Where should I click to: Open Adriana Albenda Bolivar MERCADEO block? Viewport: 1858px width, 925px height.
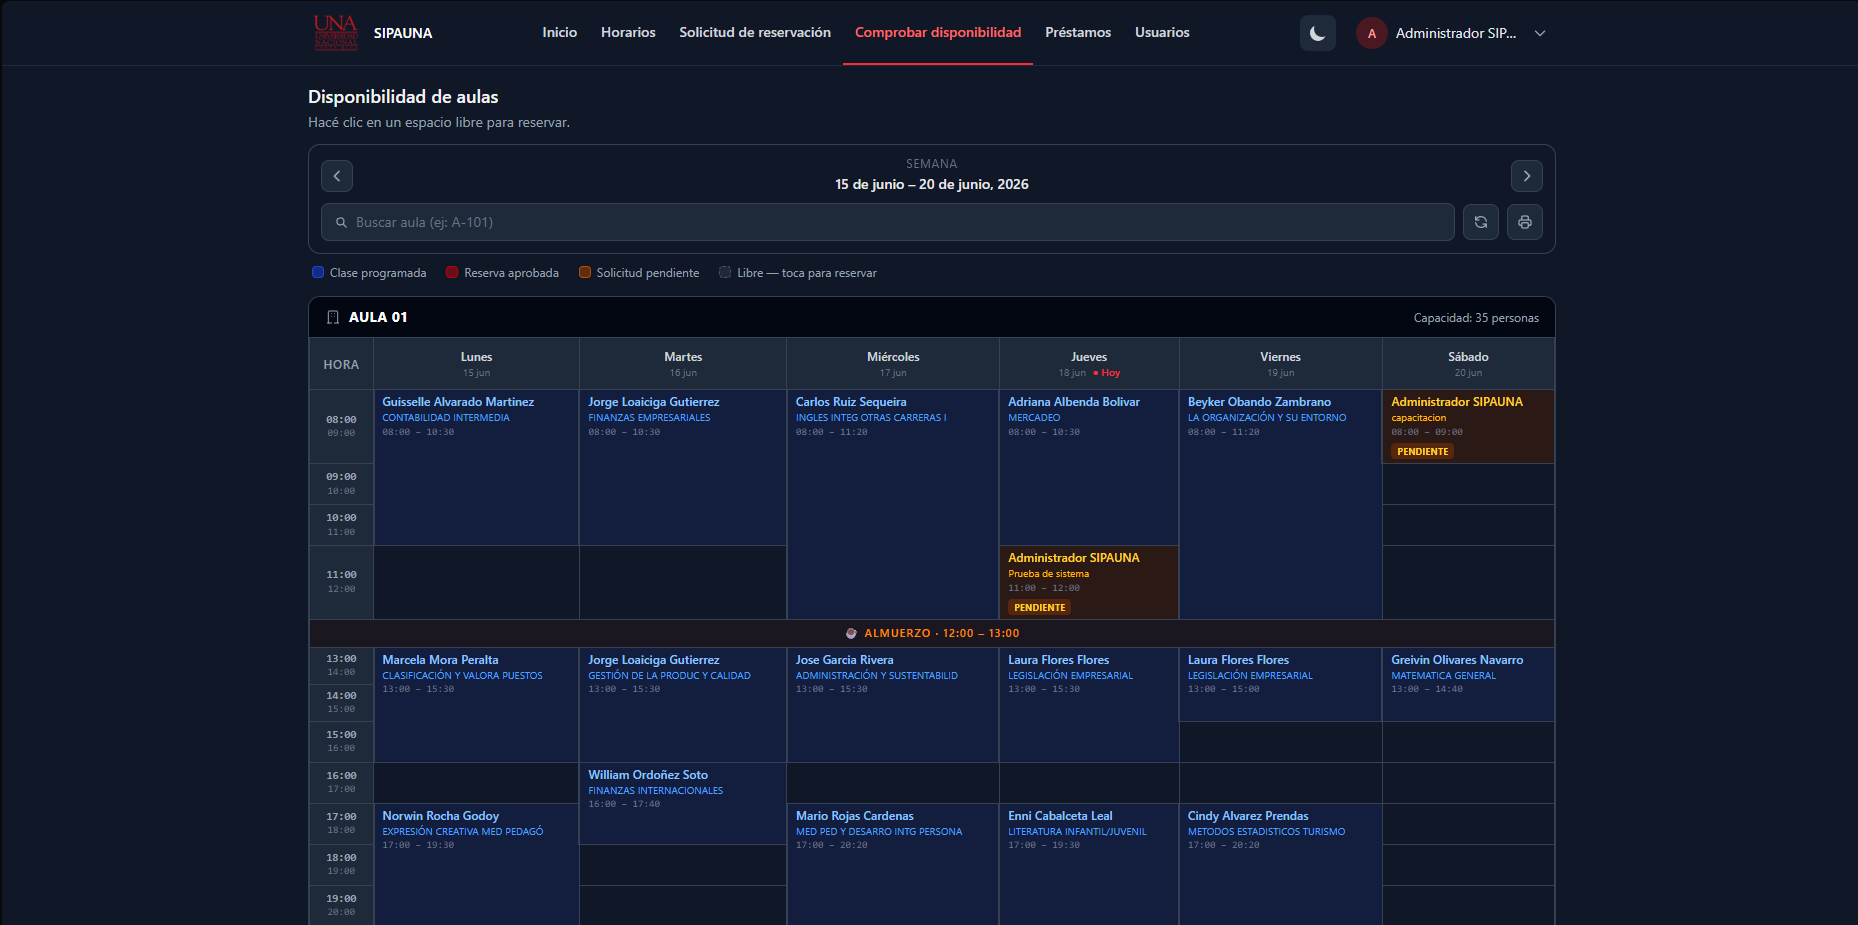point(1089,467)
